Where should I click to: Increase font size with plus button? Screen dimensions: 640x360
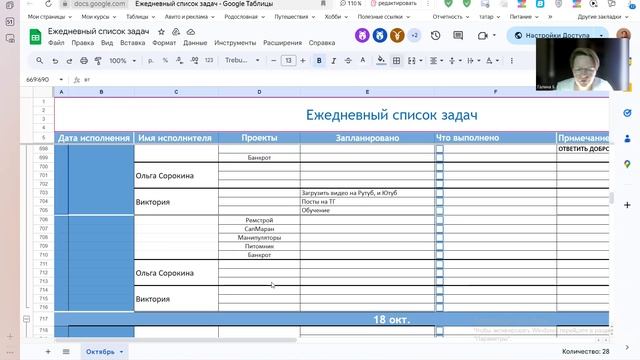click(303, 60)
